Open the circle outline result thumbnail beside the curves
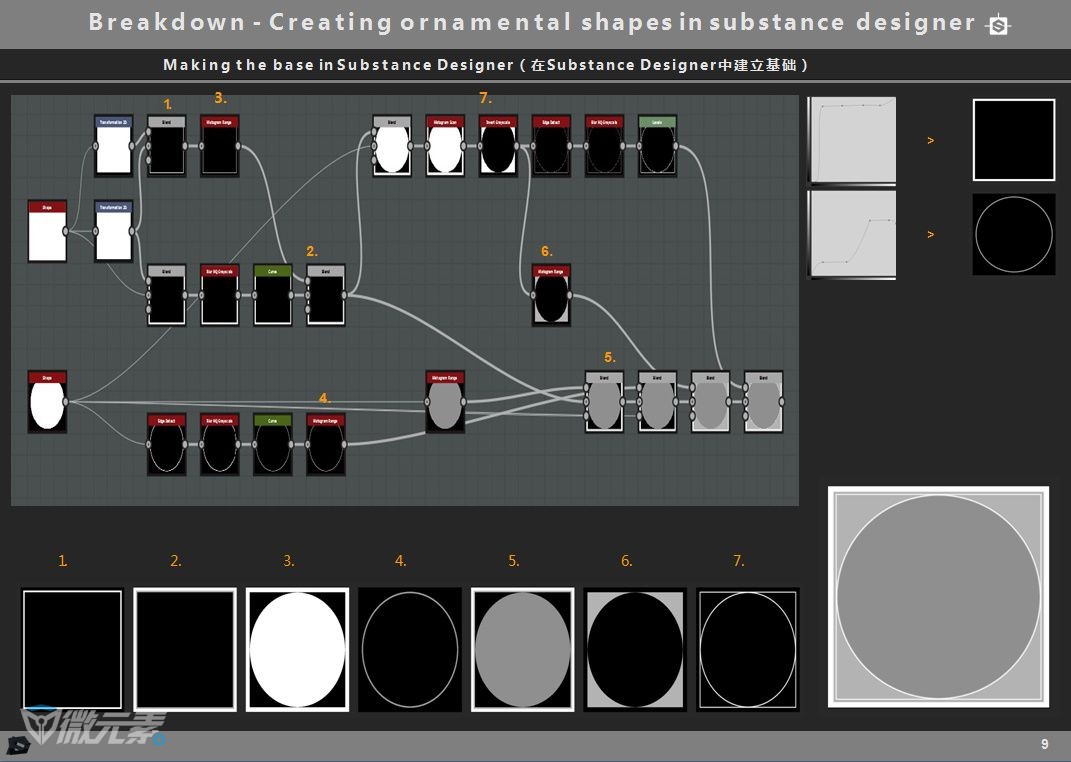Viewport: 1071px width, 762px height. [1014, 234]
